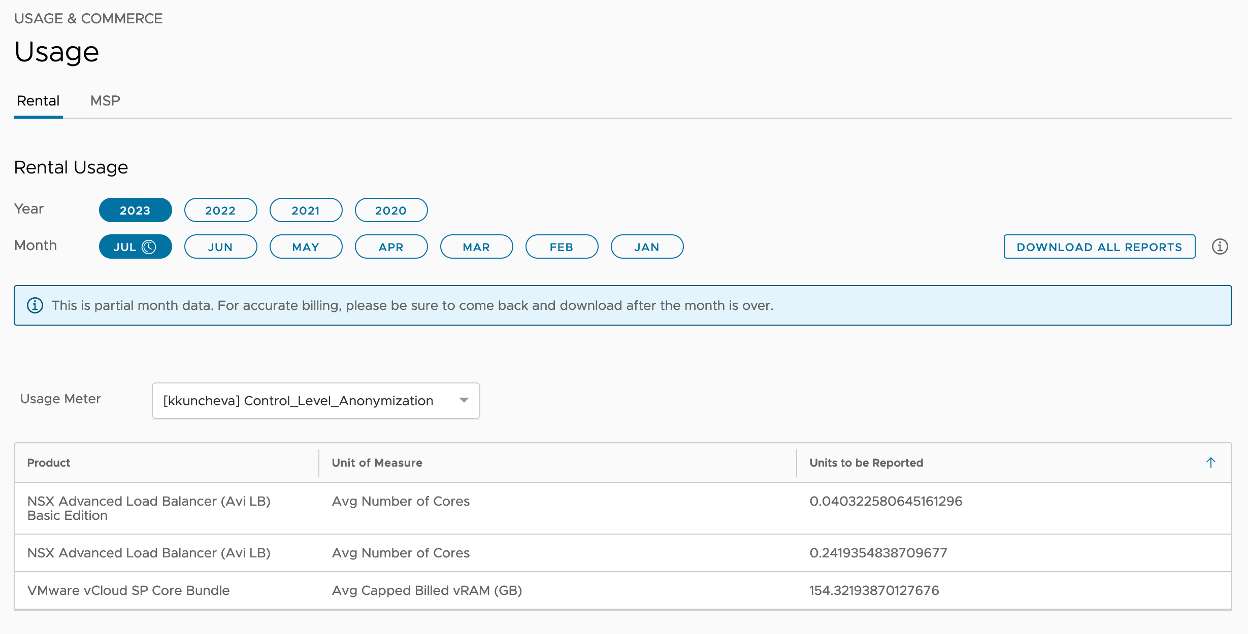Select the JUN month filter
The width and height of the screenshot is (1248, 634).
tap(220, 247)
